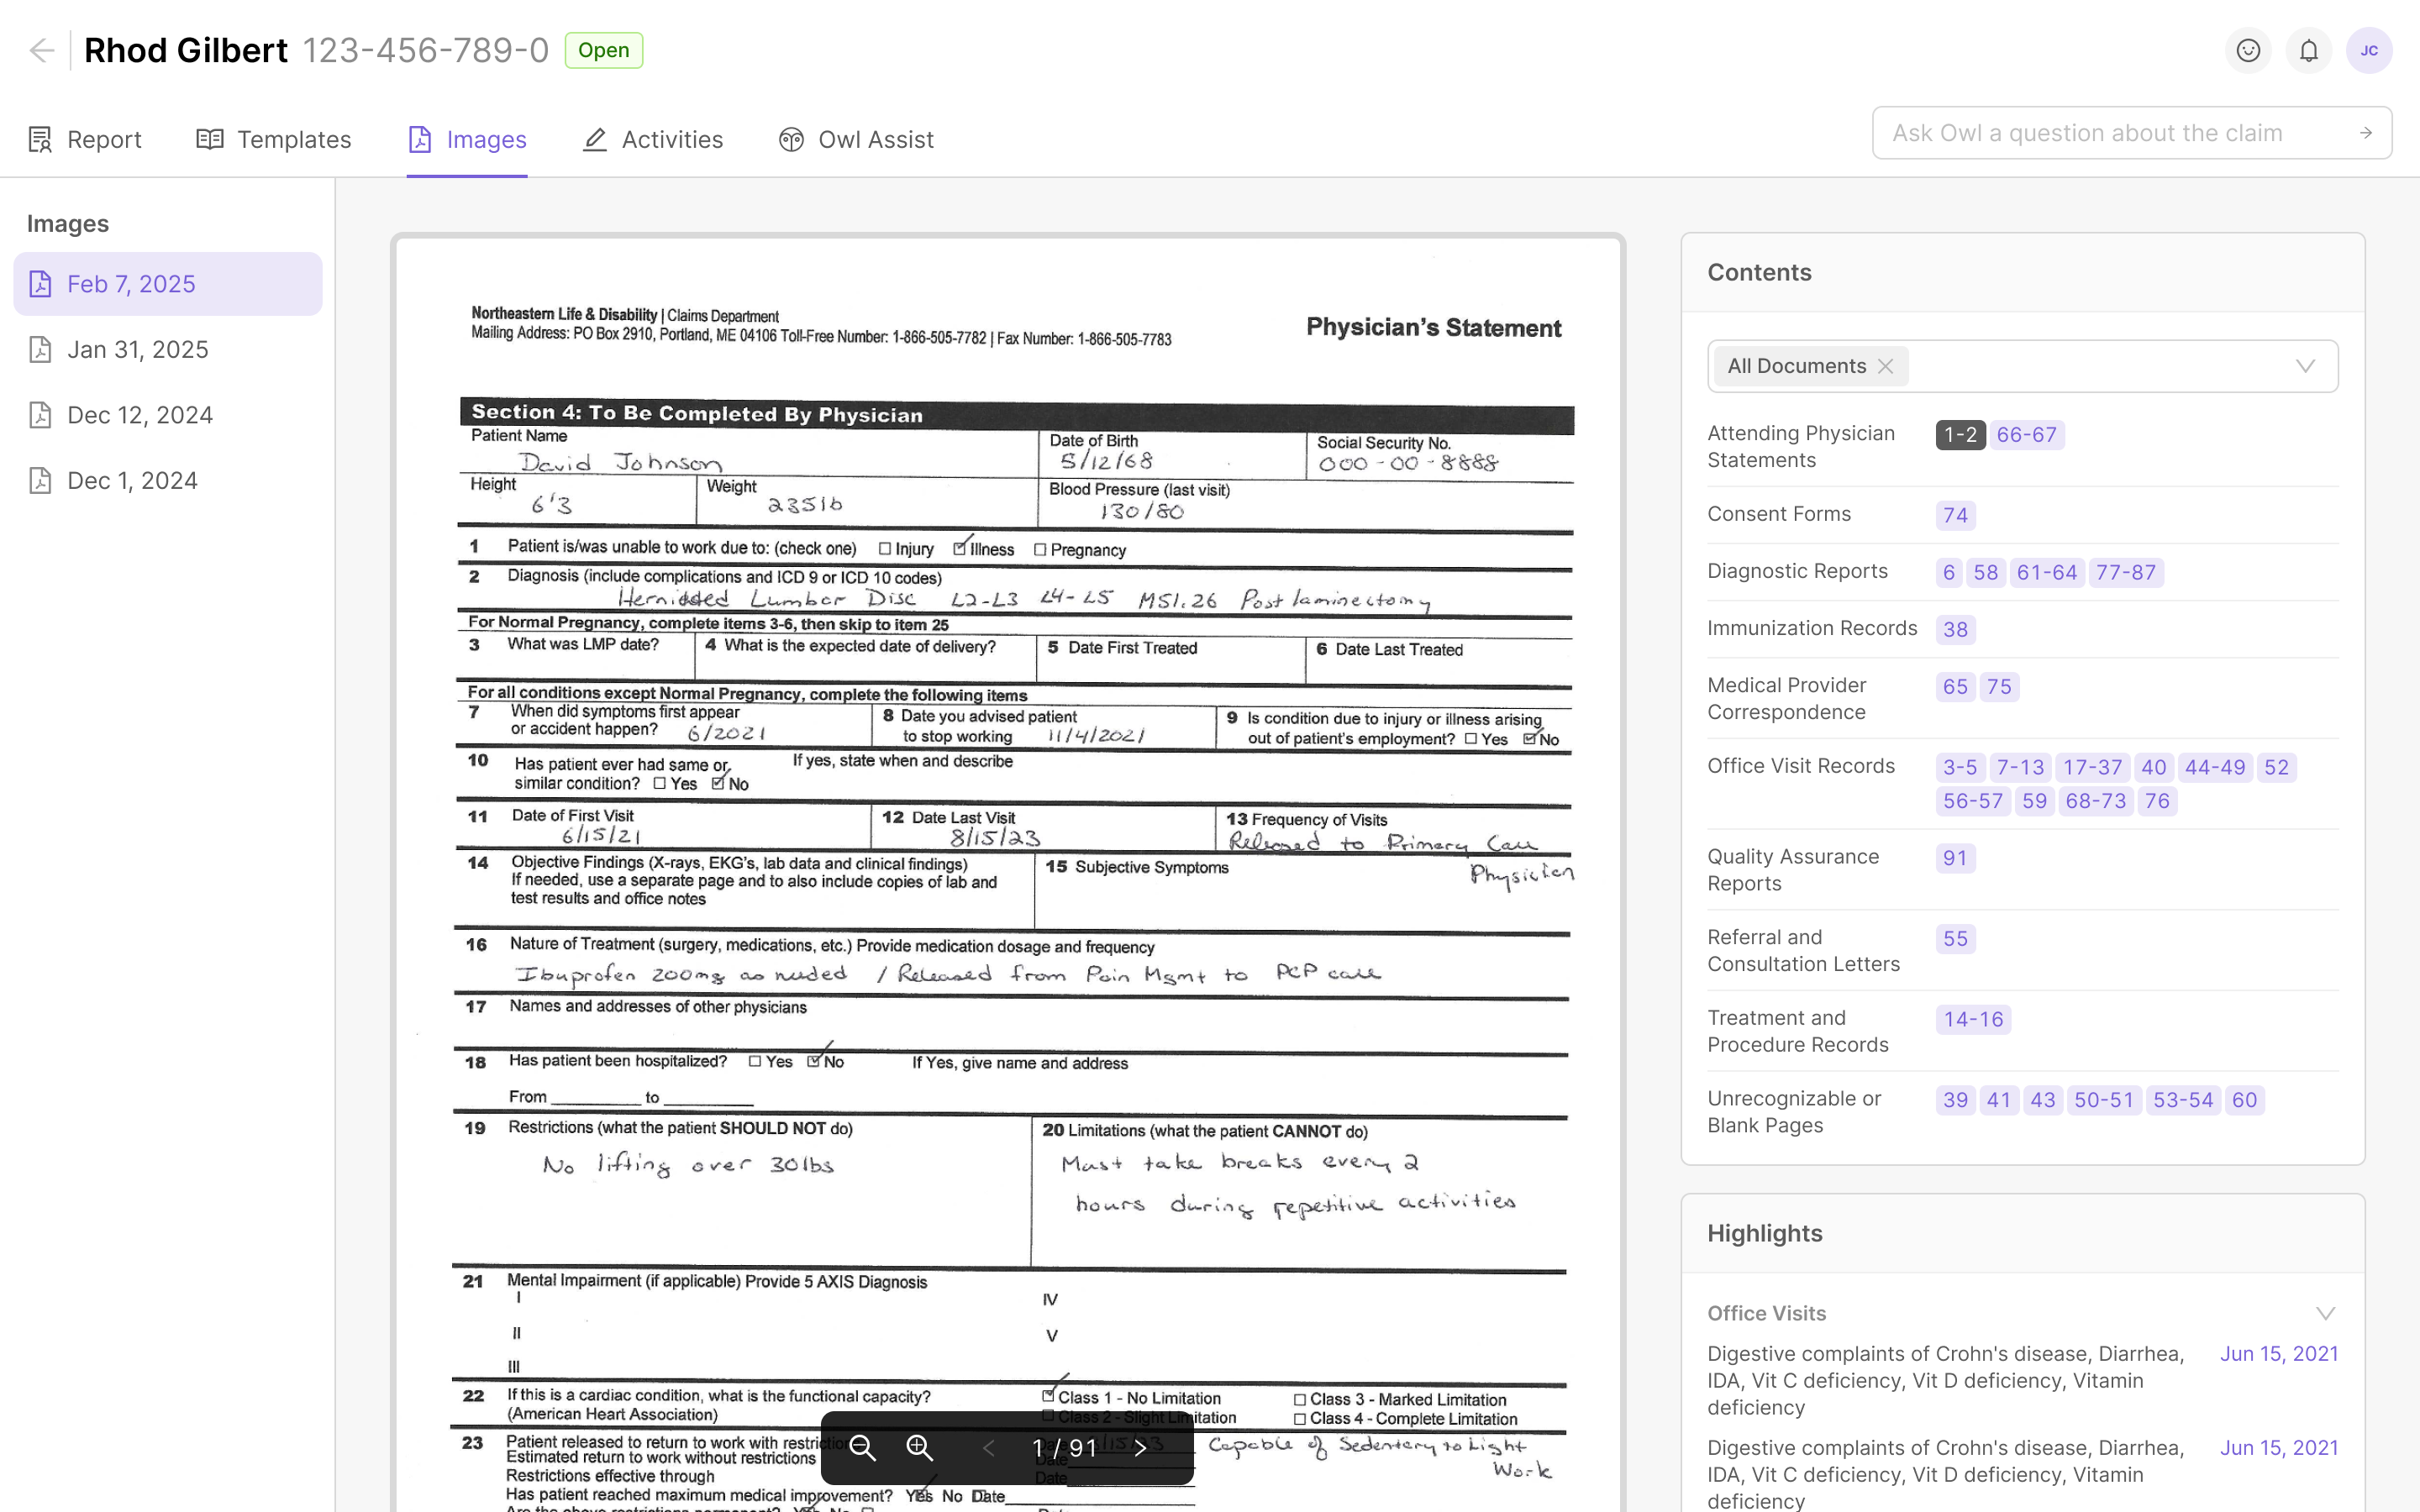The height and width of the screenshot is (1512, 2420).
Task: Jump to Office Visit Records pages 44-49
Action: click(2214, 768)
